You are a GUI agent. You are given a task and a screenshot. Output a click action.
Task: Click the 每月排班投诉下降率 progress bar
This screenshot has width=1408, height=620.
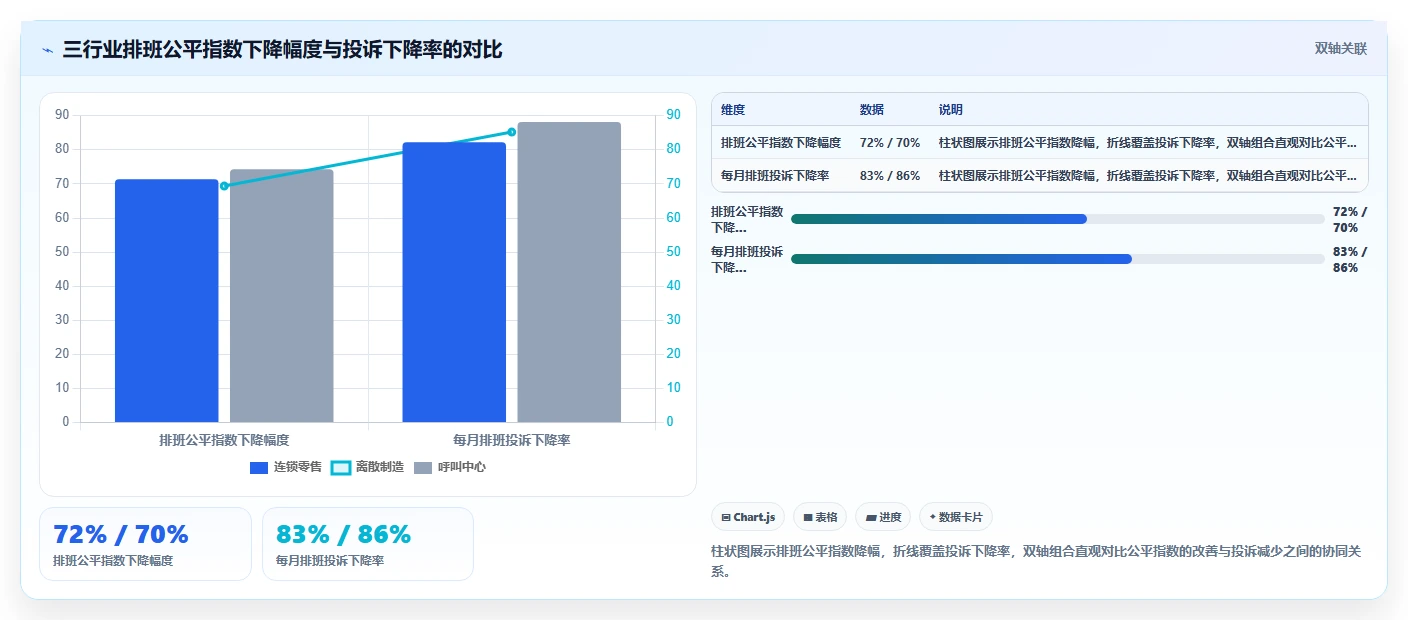point(1058,259)
